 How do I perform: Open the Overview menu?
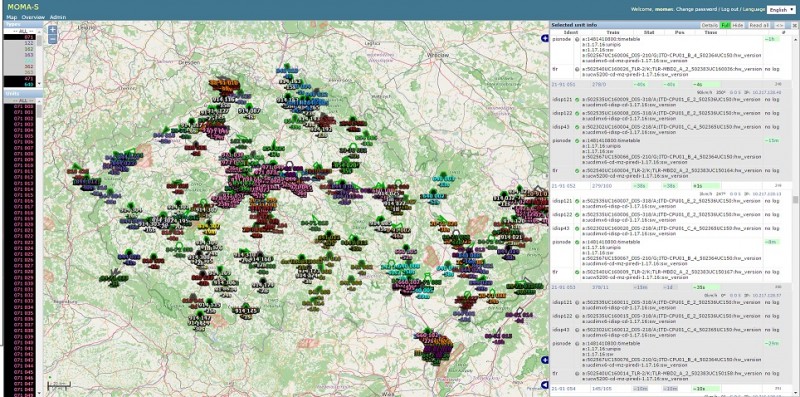(33, 17)
